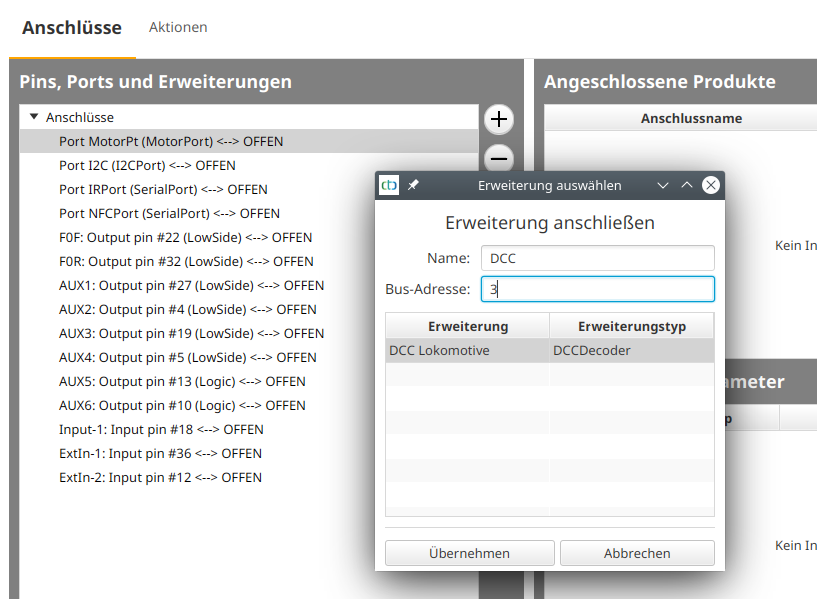817x599 pixels.
Task: Open the Anschlüsse tab
Action: pyautogui.click(x=72, y=27)
